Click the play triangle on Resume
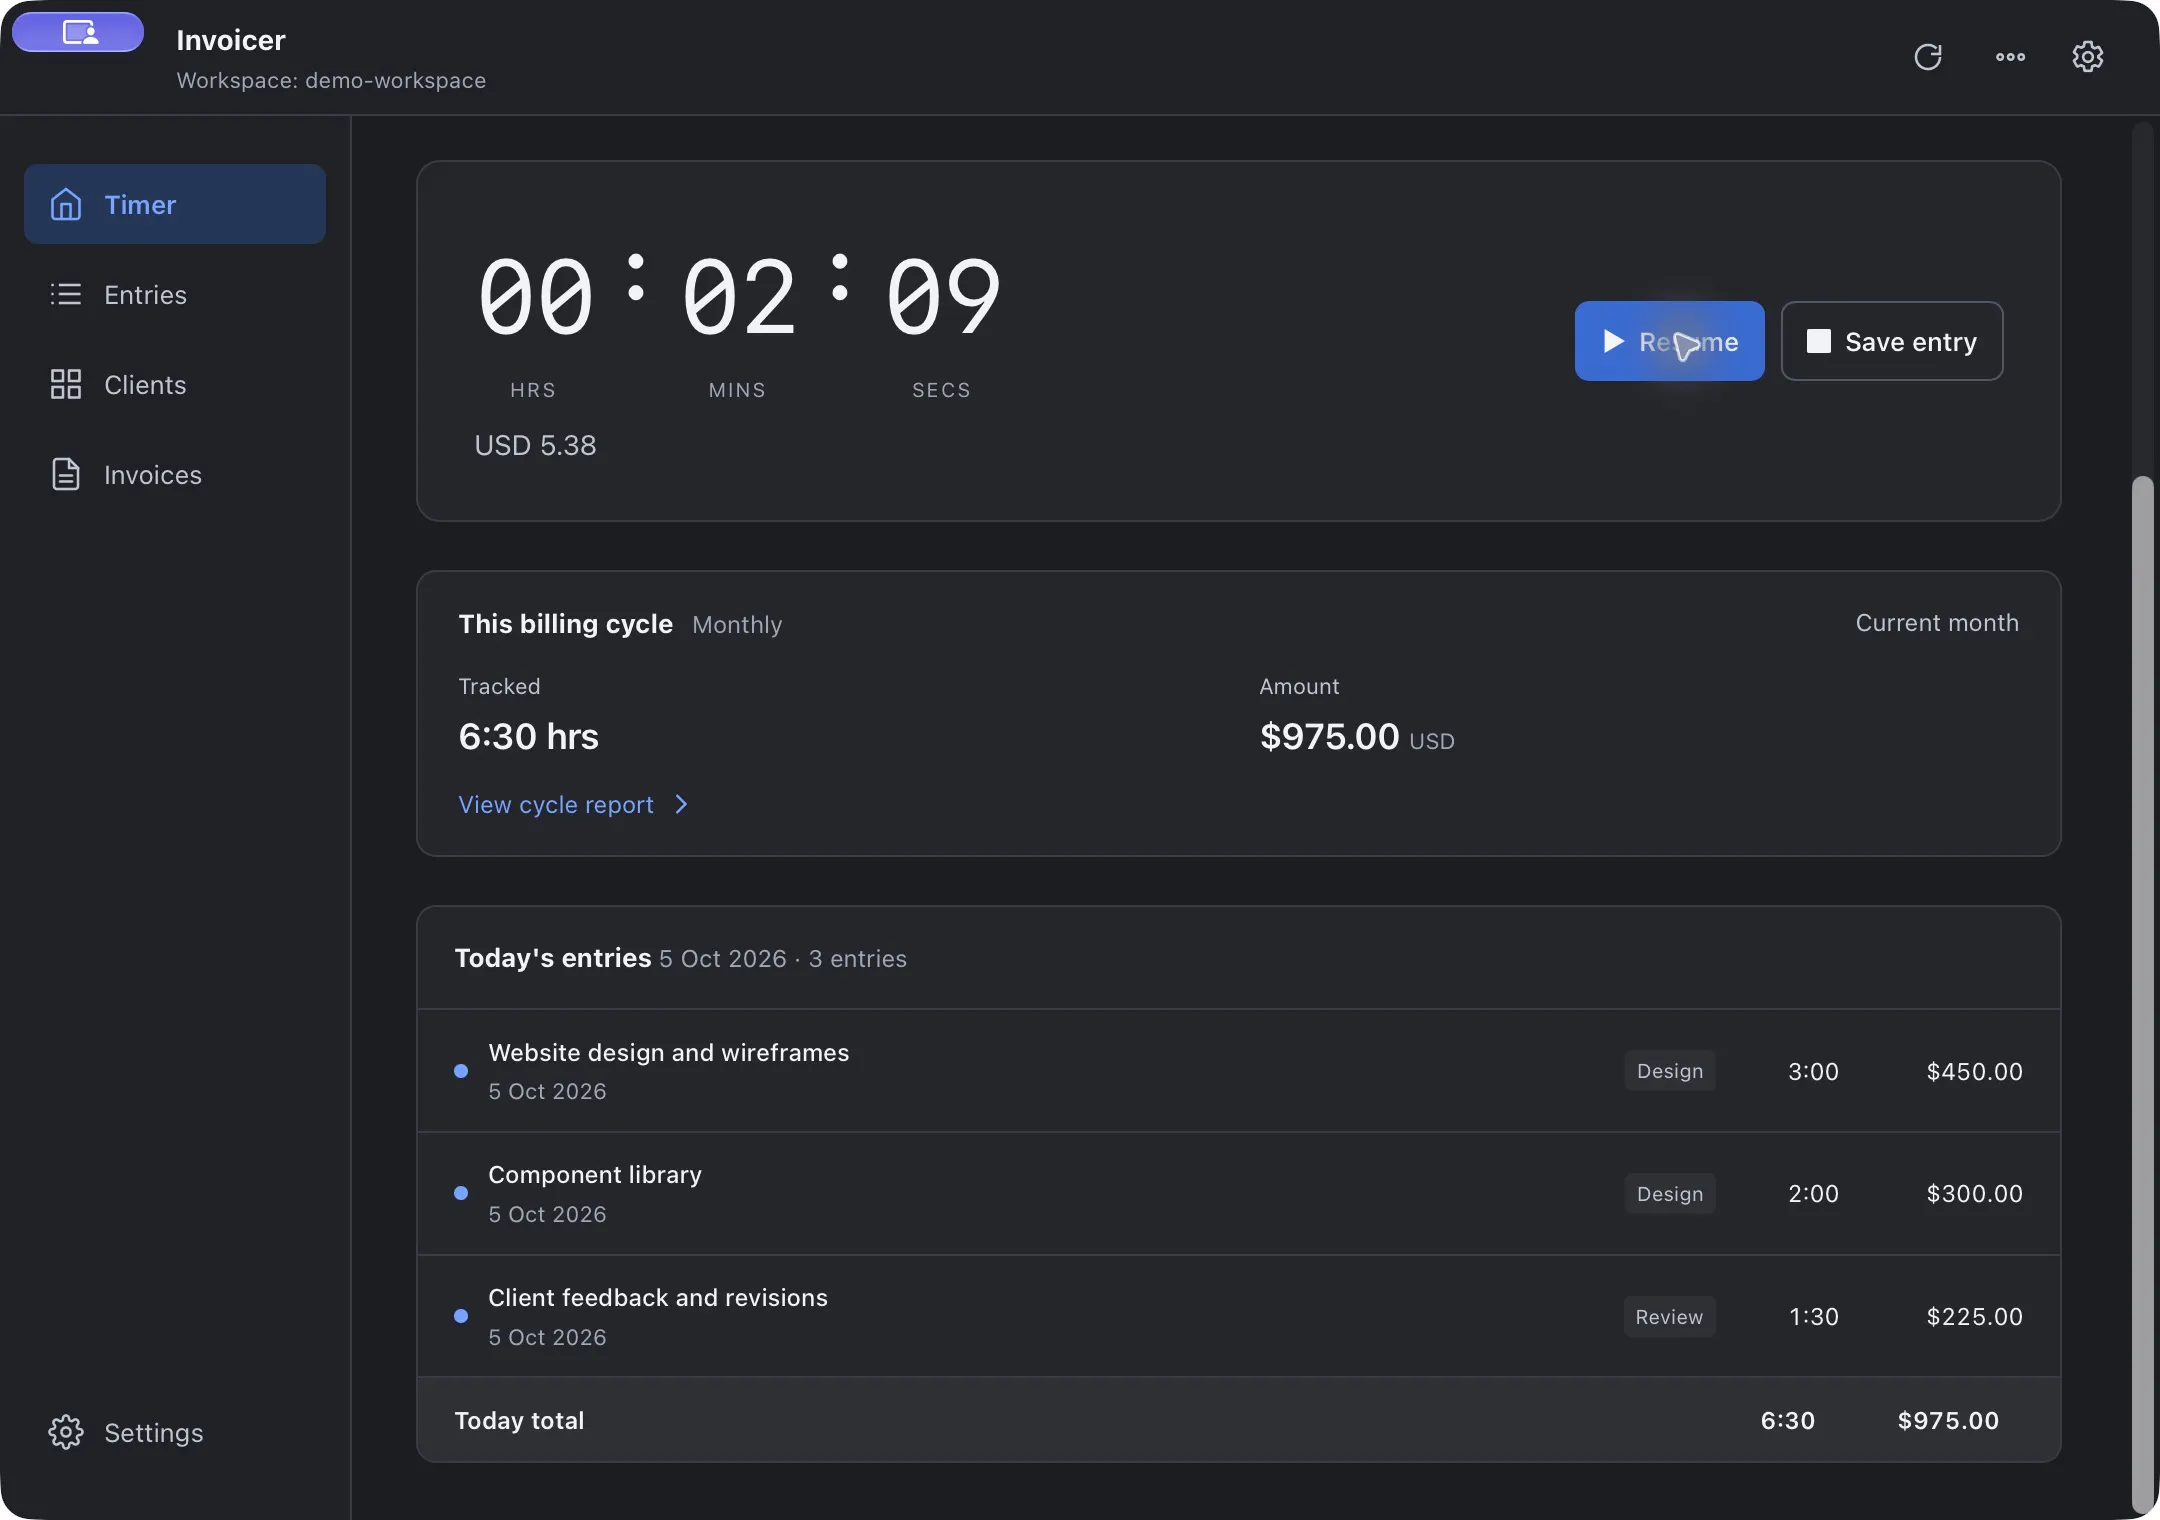 tap(1613, 341)
